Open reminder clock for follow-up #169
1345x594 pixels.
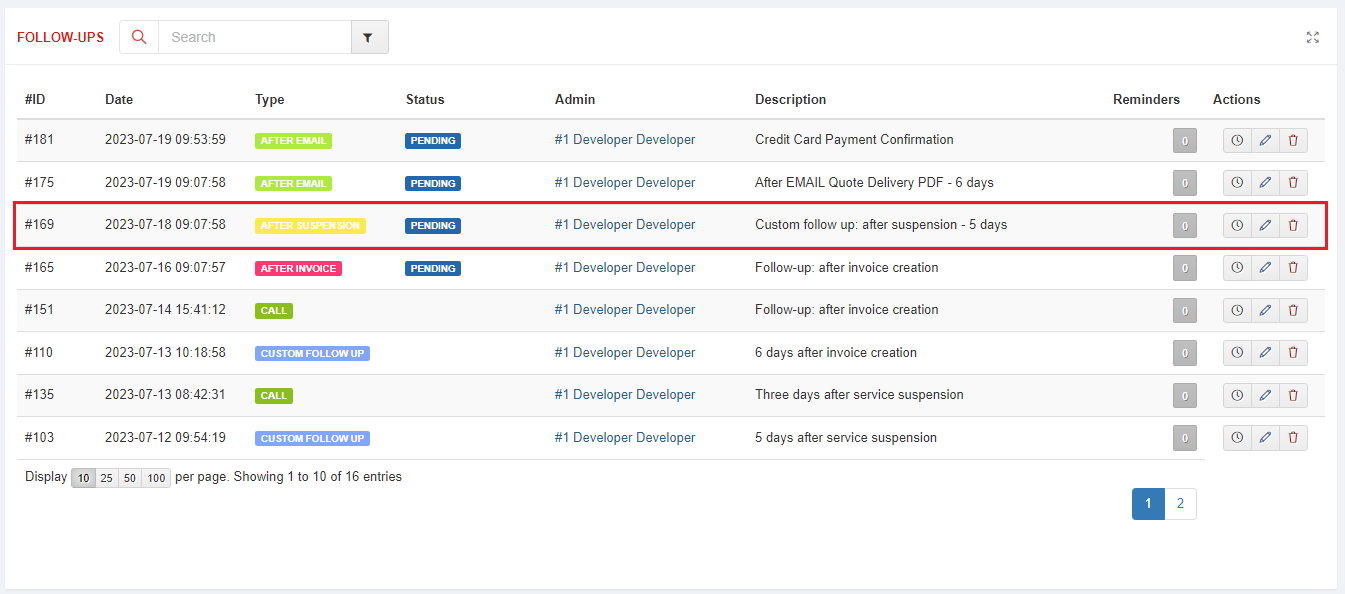pyautogui.click(x=1237, y=226)
